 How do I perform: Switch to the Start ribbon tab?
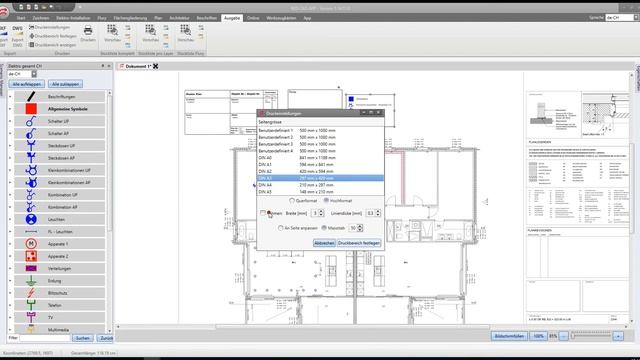(21, 18)
